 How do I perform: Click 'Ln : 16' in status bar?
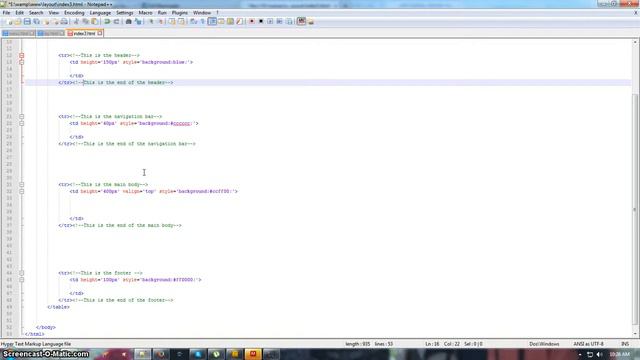432,344
